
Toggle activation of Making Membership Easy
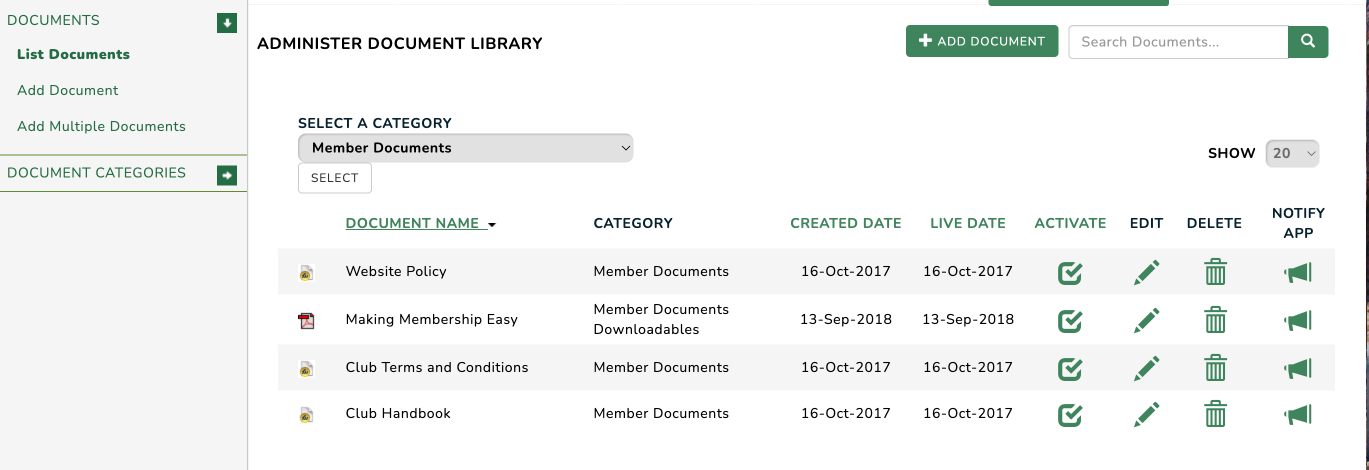pos(1070,320)
